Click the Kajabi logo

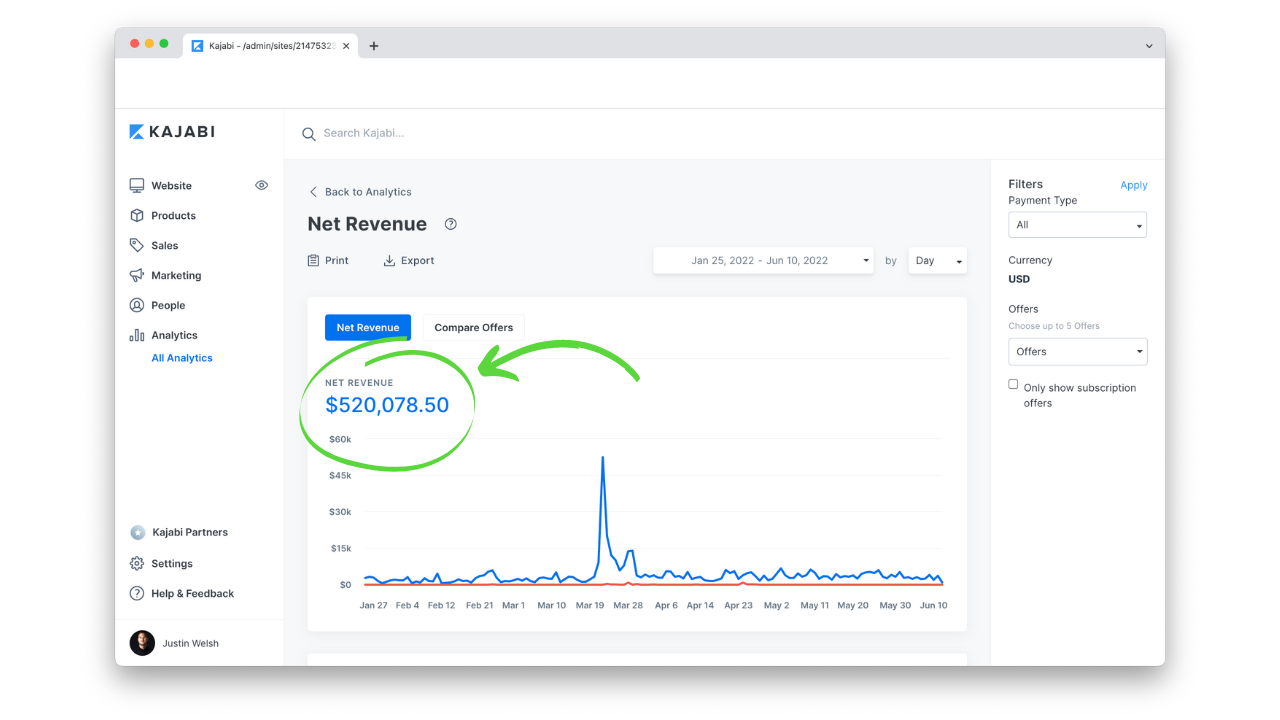click(x=172, y=132)
